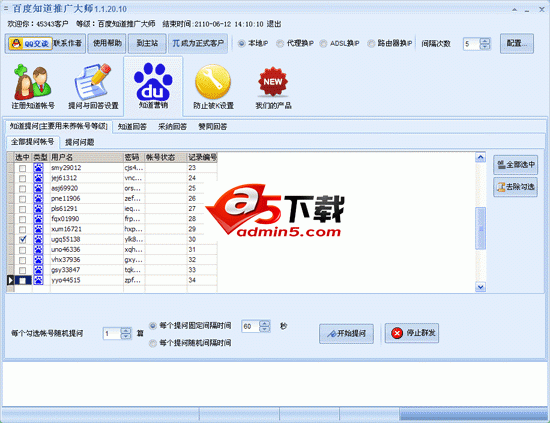Click the 间隔次数 number field

click(x=471, y=44)
